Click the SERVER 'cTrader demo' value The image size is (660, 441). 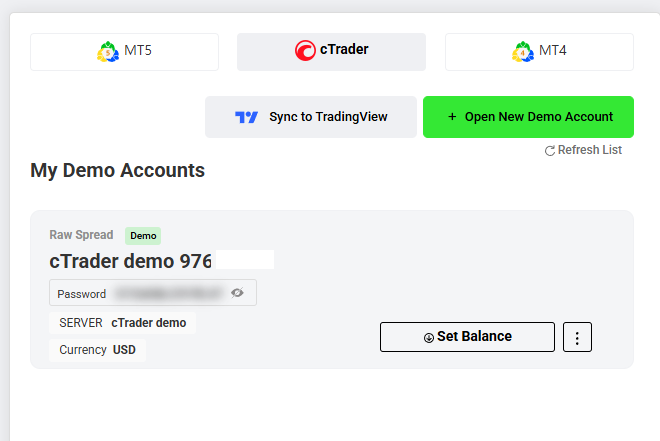(x=149, y=323)
